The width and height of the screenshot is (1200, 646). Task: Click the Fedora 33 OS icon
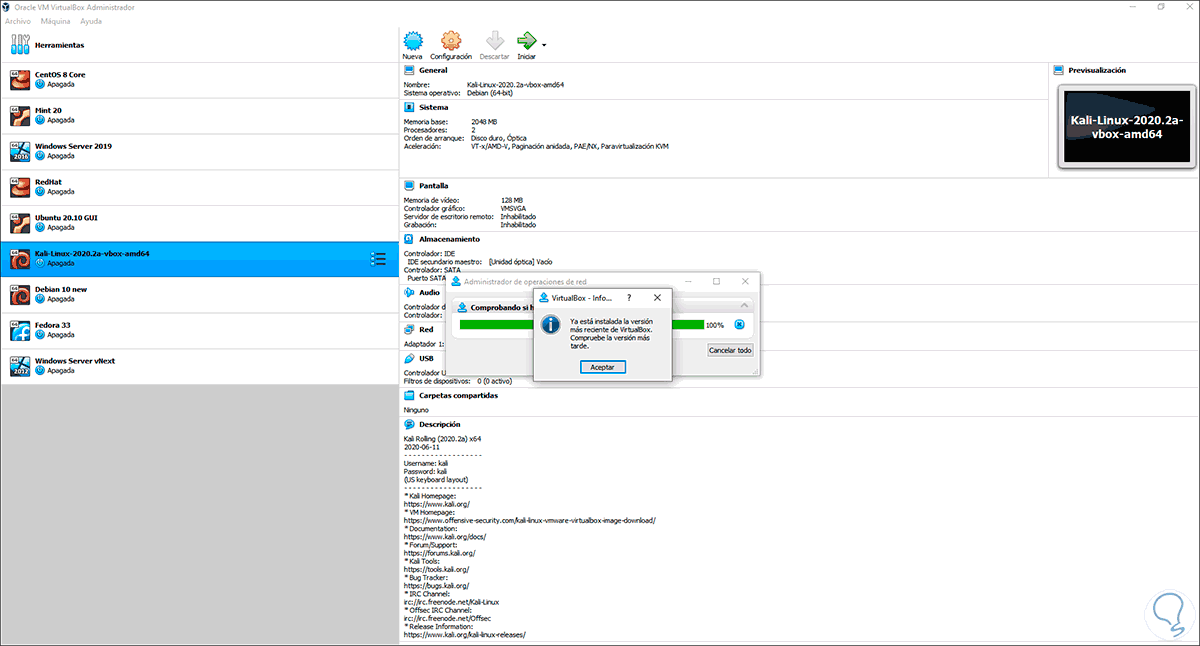tap(20, 331)
